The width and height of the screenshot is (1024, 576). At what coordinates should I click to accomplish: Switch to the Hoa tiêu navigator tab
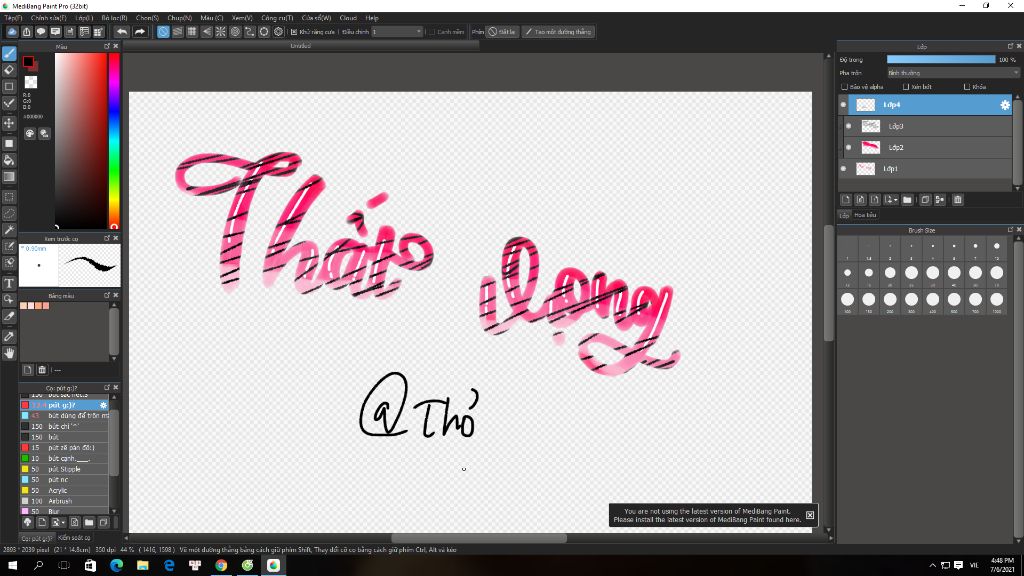point(865,215)
